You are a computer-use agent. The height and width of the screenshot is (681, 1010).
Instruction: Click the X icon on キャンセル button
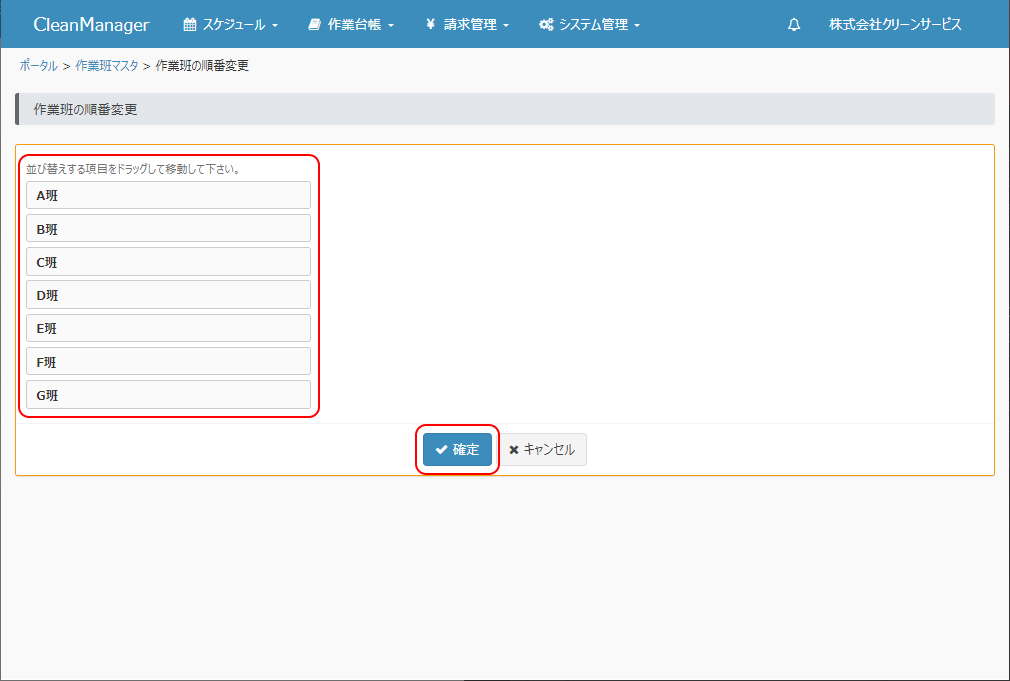(513, 450)
